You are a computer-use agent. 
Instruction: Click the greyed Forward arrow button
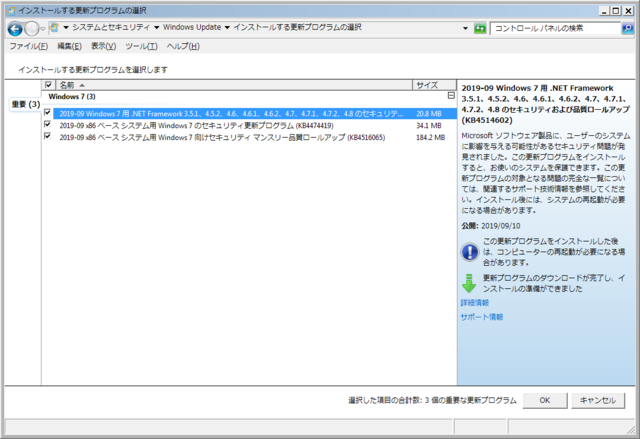pos(31,29)
